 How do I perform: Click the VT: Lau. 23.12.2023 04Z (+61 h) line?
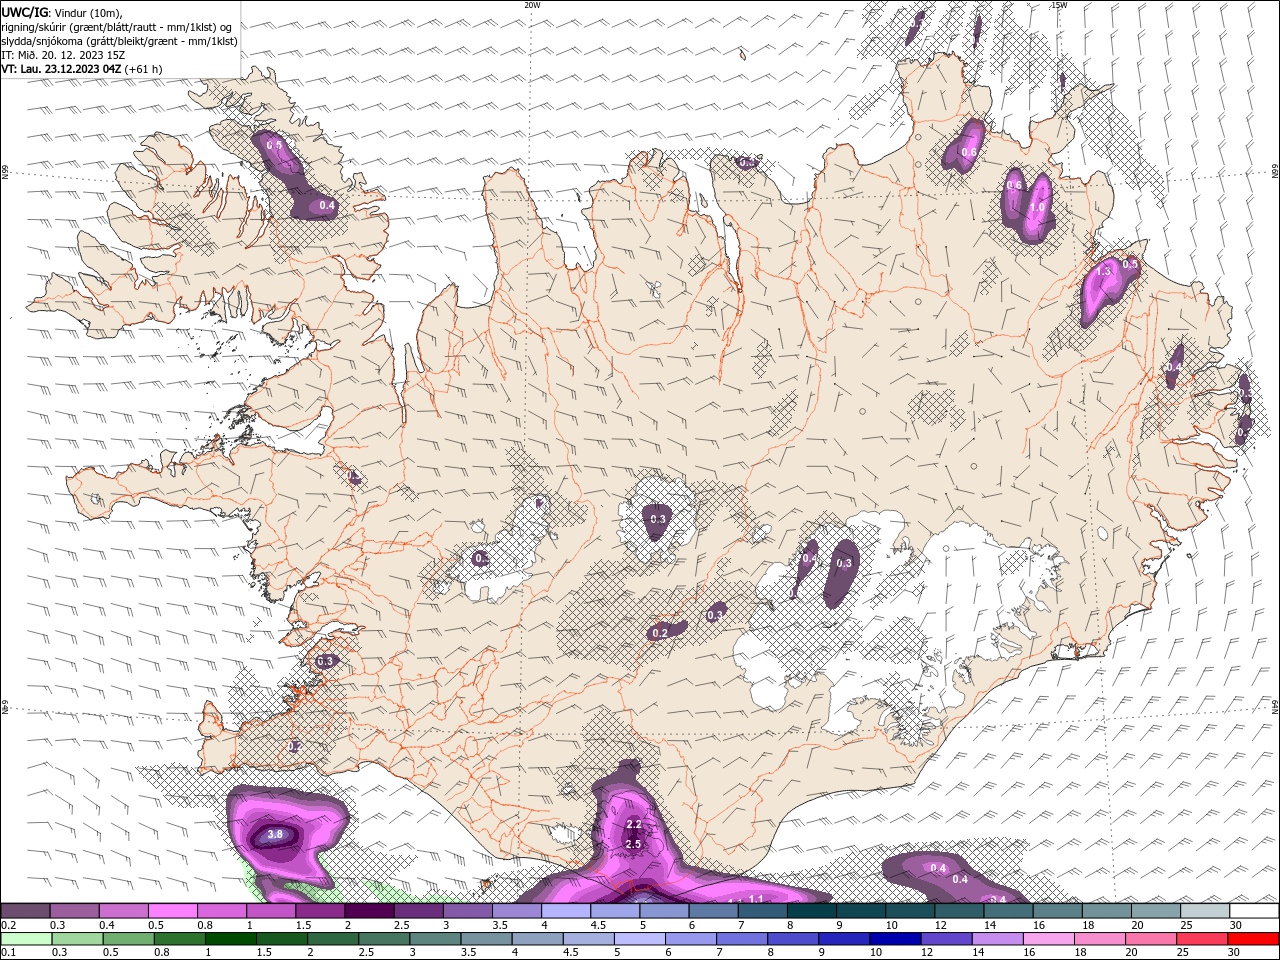[82, 69]
